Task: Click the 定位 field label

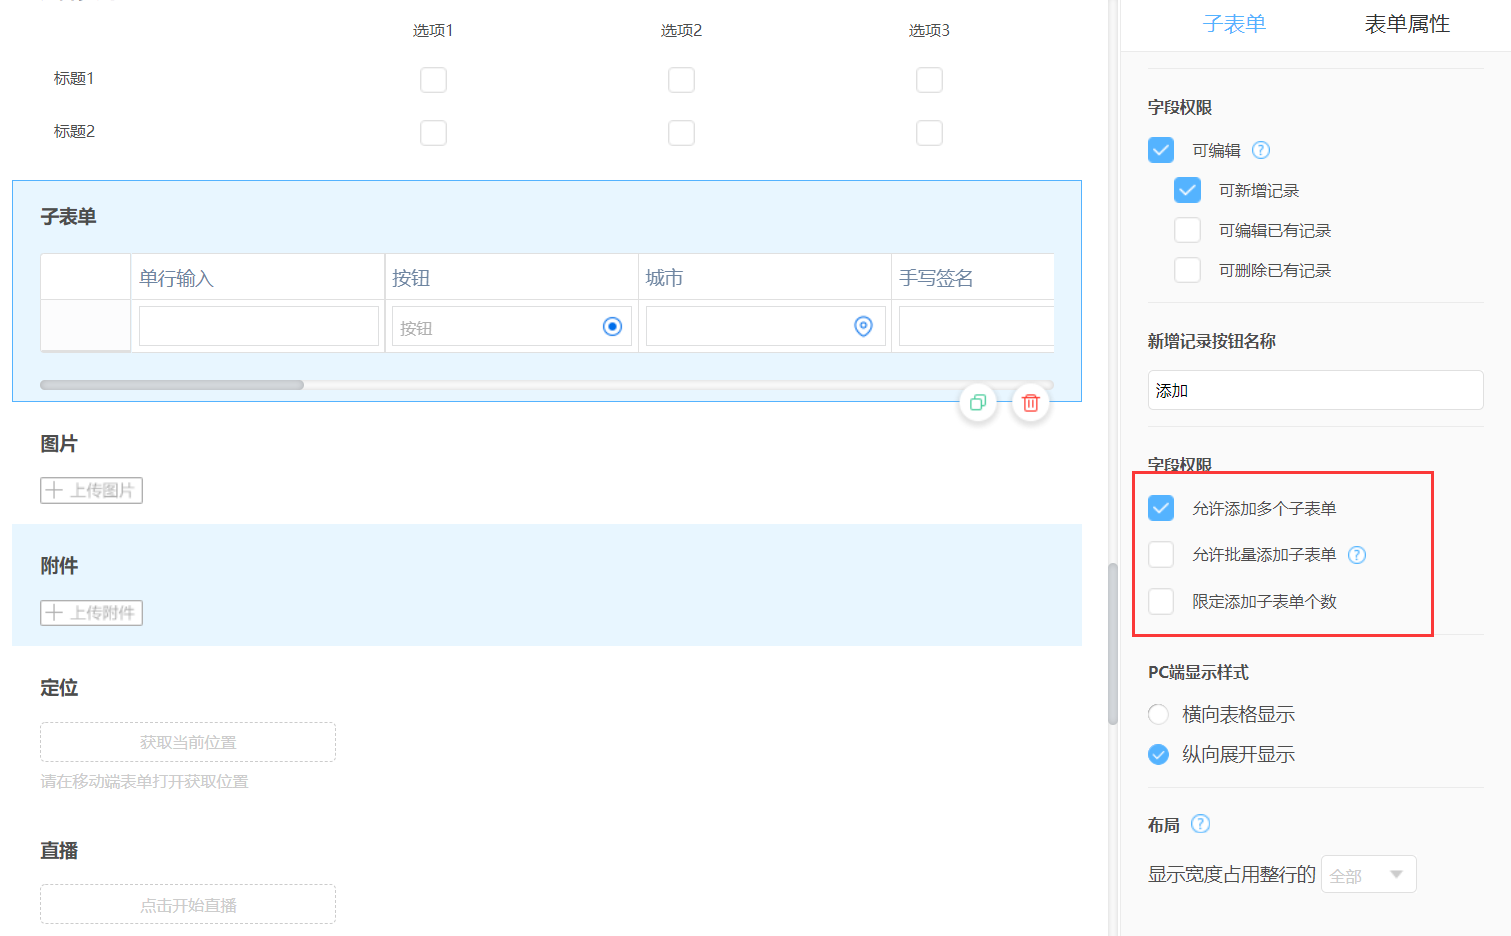Action: tap(59, 688)
